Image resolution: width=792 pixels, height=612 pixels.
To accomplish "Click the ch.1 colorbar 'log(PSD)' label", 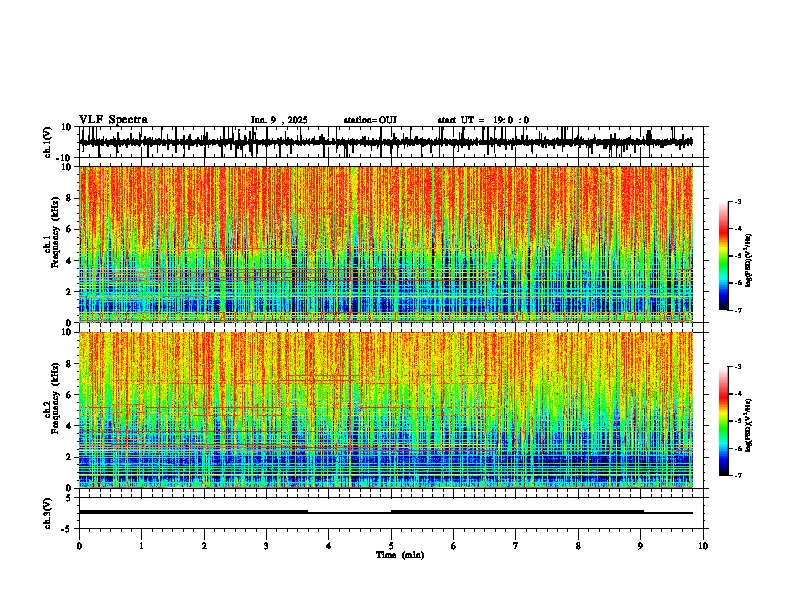I will point(748,261).
